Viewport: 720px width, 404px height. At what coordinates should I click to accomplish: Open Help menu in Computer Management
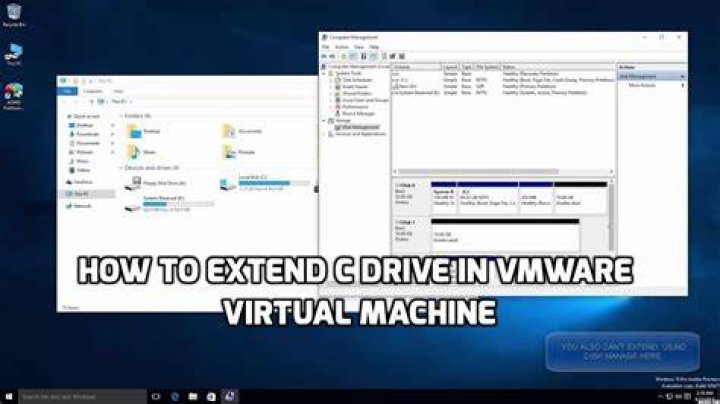click(374, 47)
